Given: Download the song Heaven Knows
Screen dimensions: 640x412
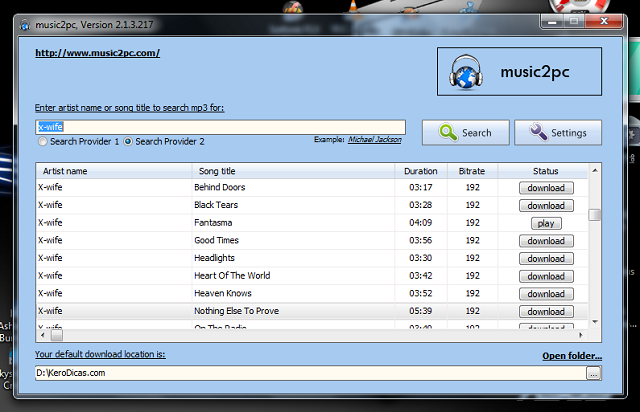Looking at the screenshot, I should pyautogui.click(x=546, y=294).
